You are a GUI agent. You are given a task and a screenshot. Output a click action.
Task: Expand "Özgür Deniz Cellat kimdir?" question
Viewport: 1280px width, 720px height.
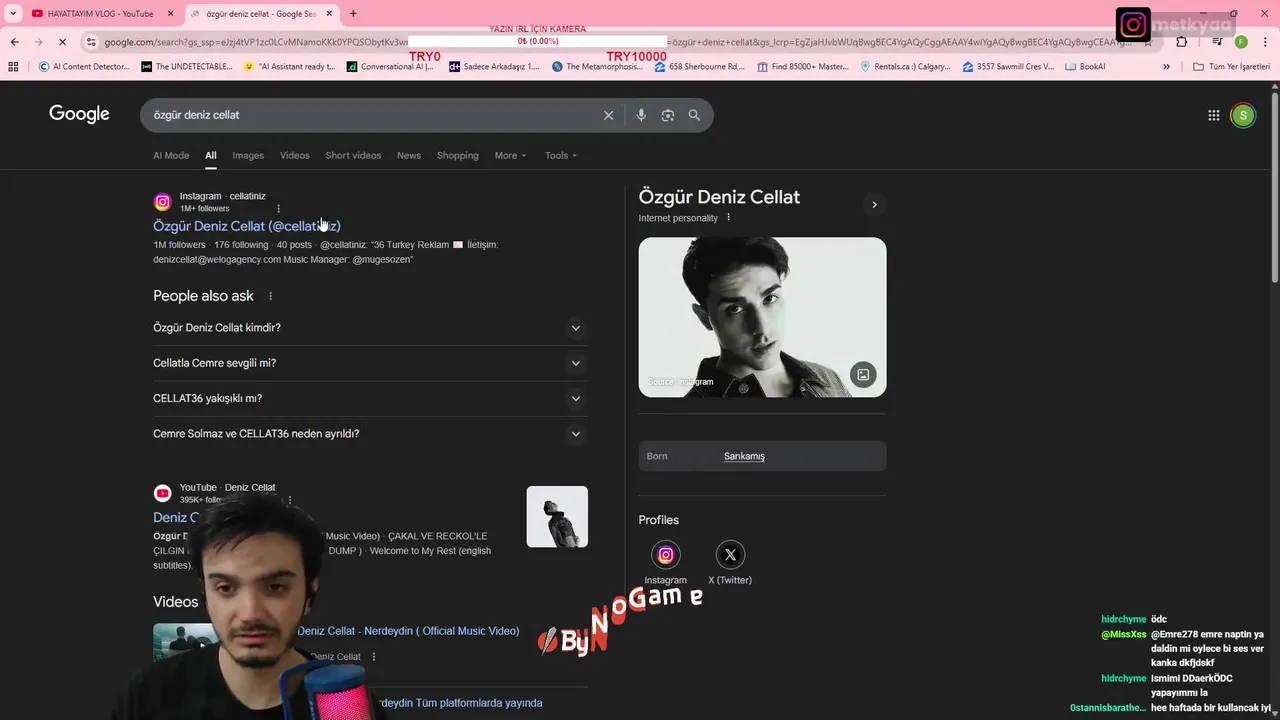370,328
